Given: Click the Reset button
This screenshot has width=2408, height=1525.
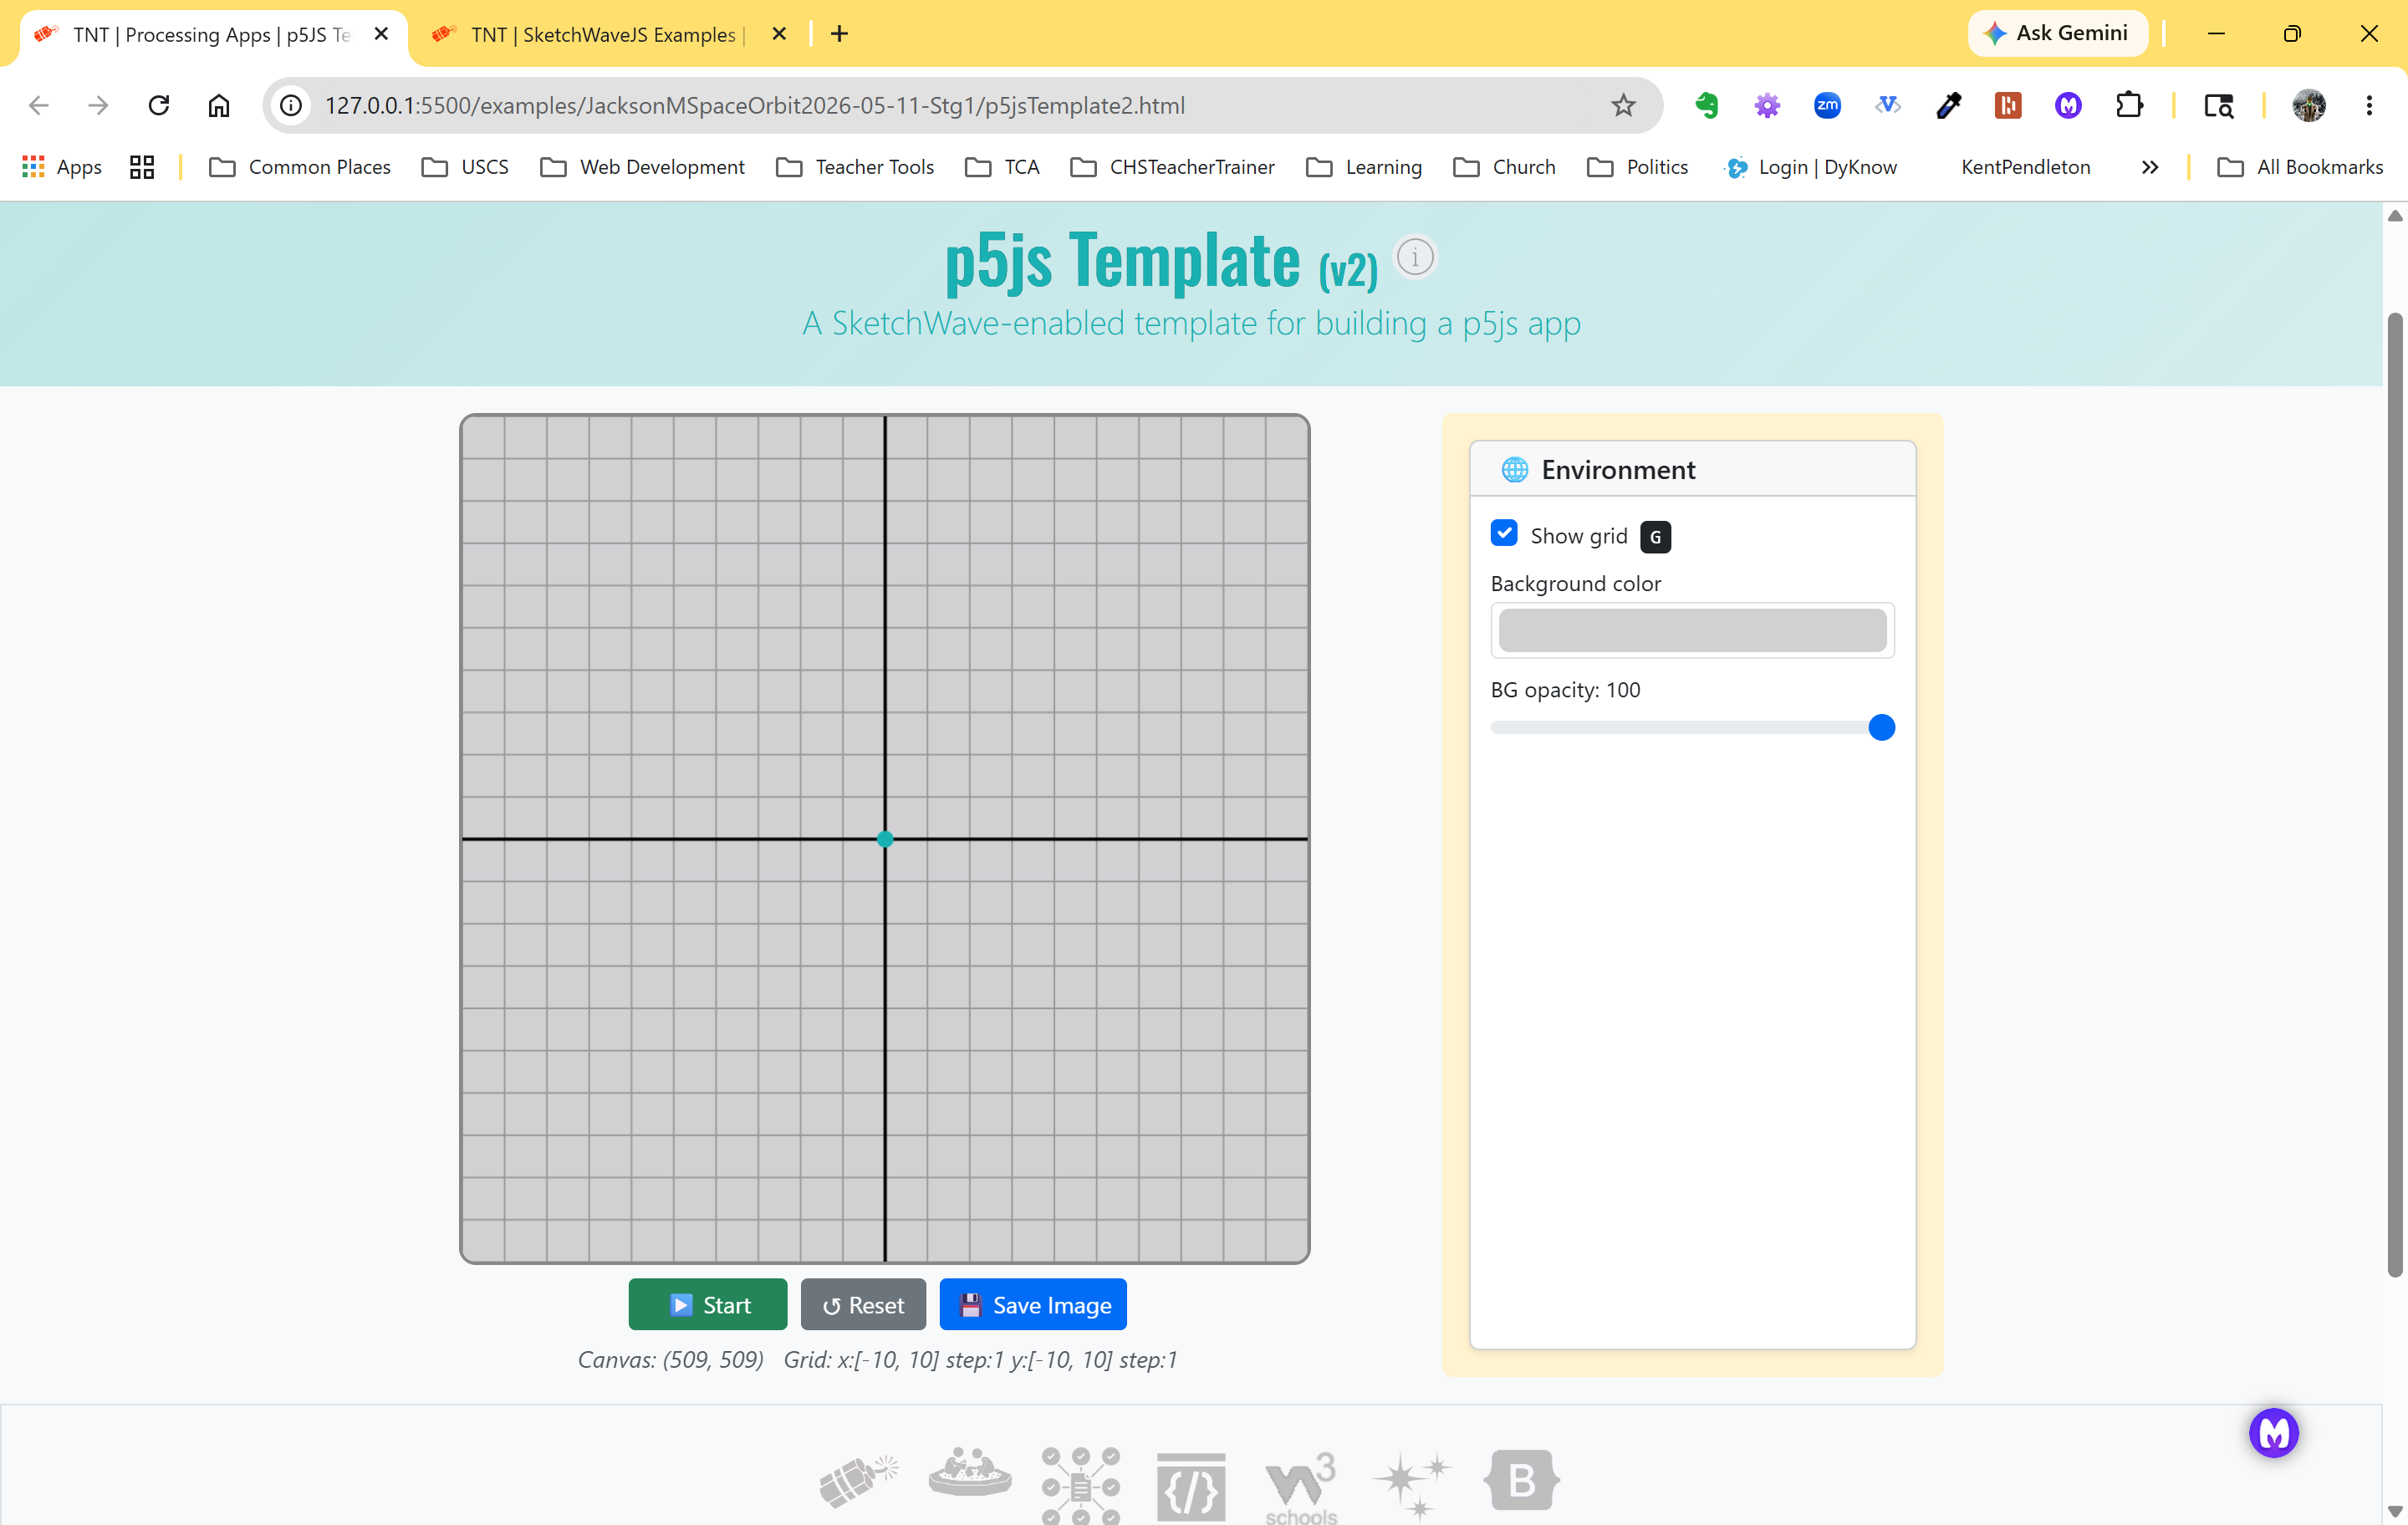Looking at the screenshot, I should pyautogui.click(x=863, y=1305).
